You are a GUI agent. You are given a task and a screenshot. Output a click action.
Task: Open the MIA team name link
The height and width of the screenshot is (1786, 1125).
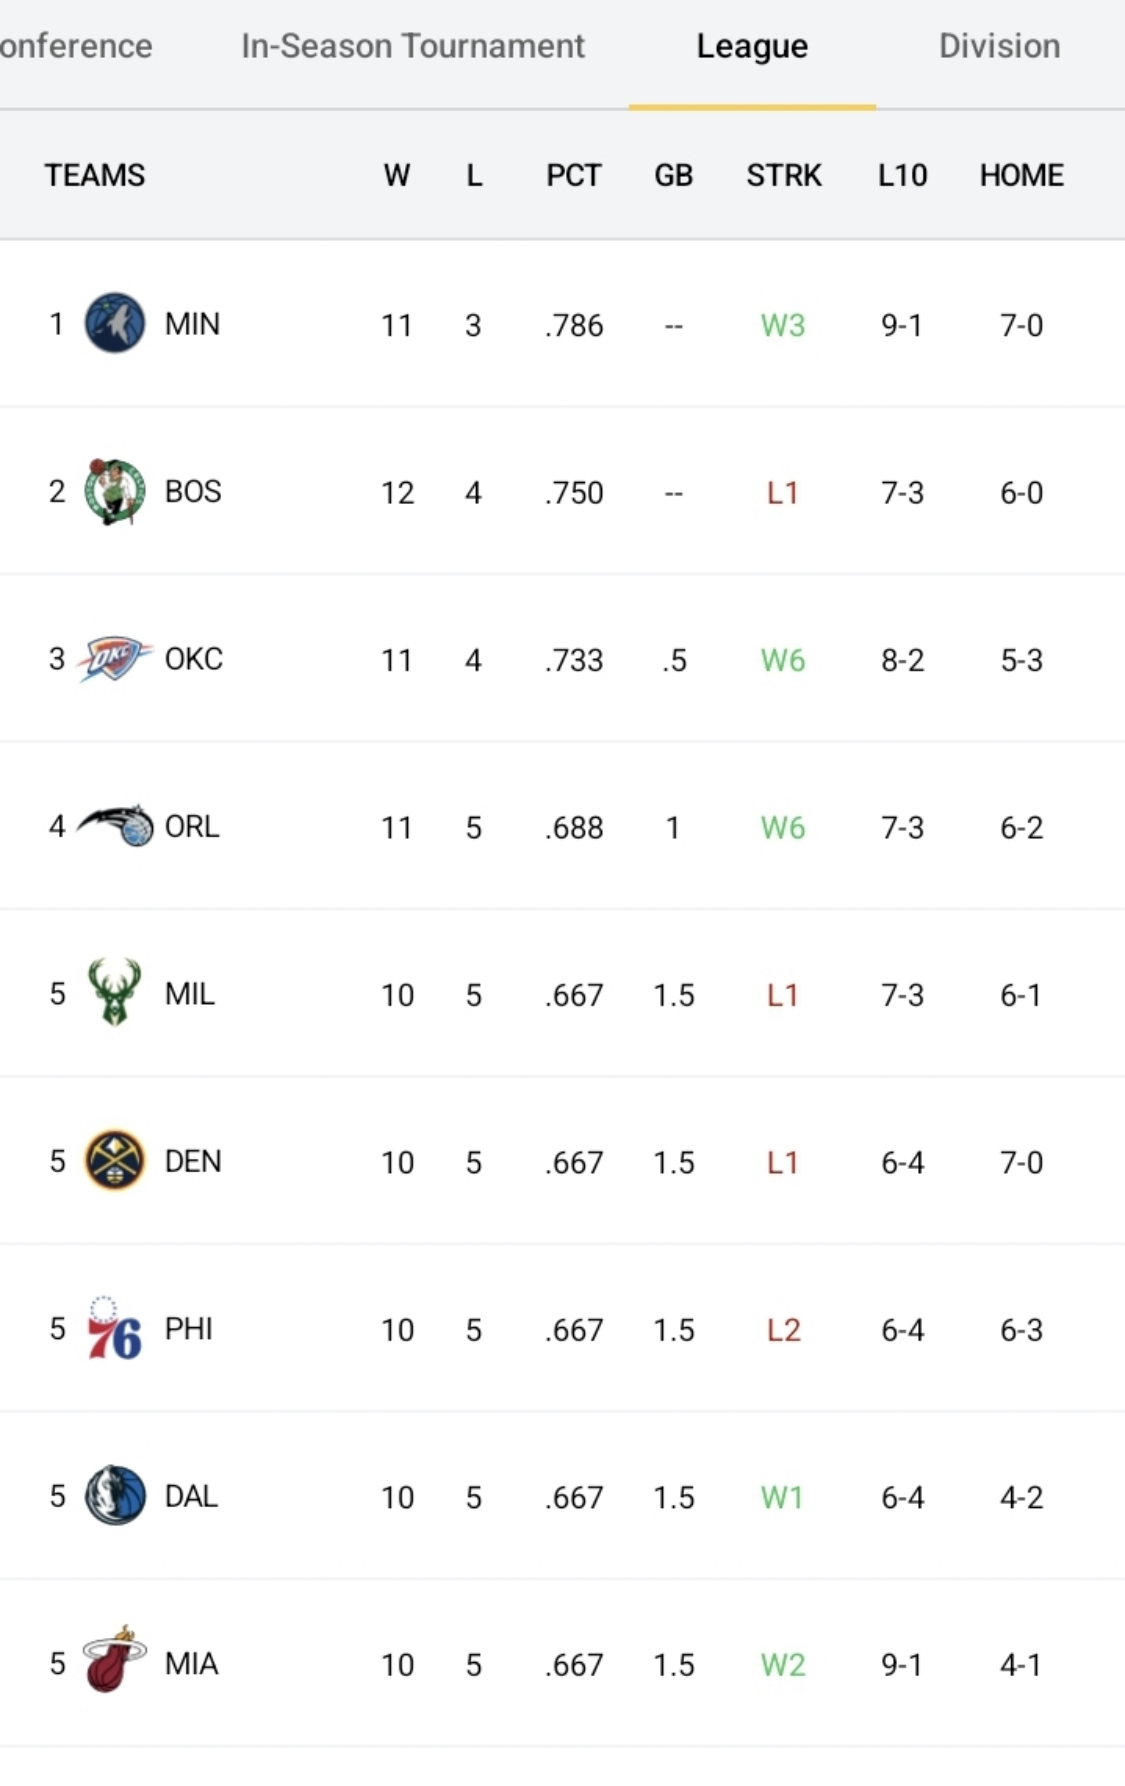coord(191,1663)
